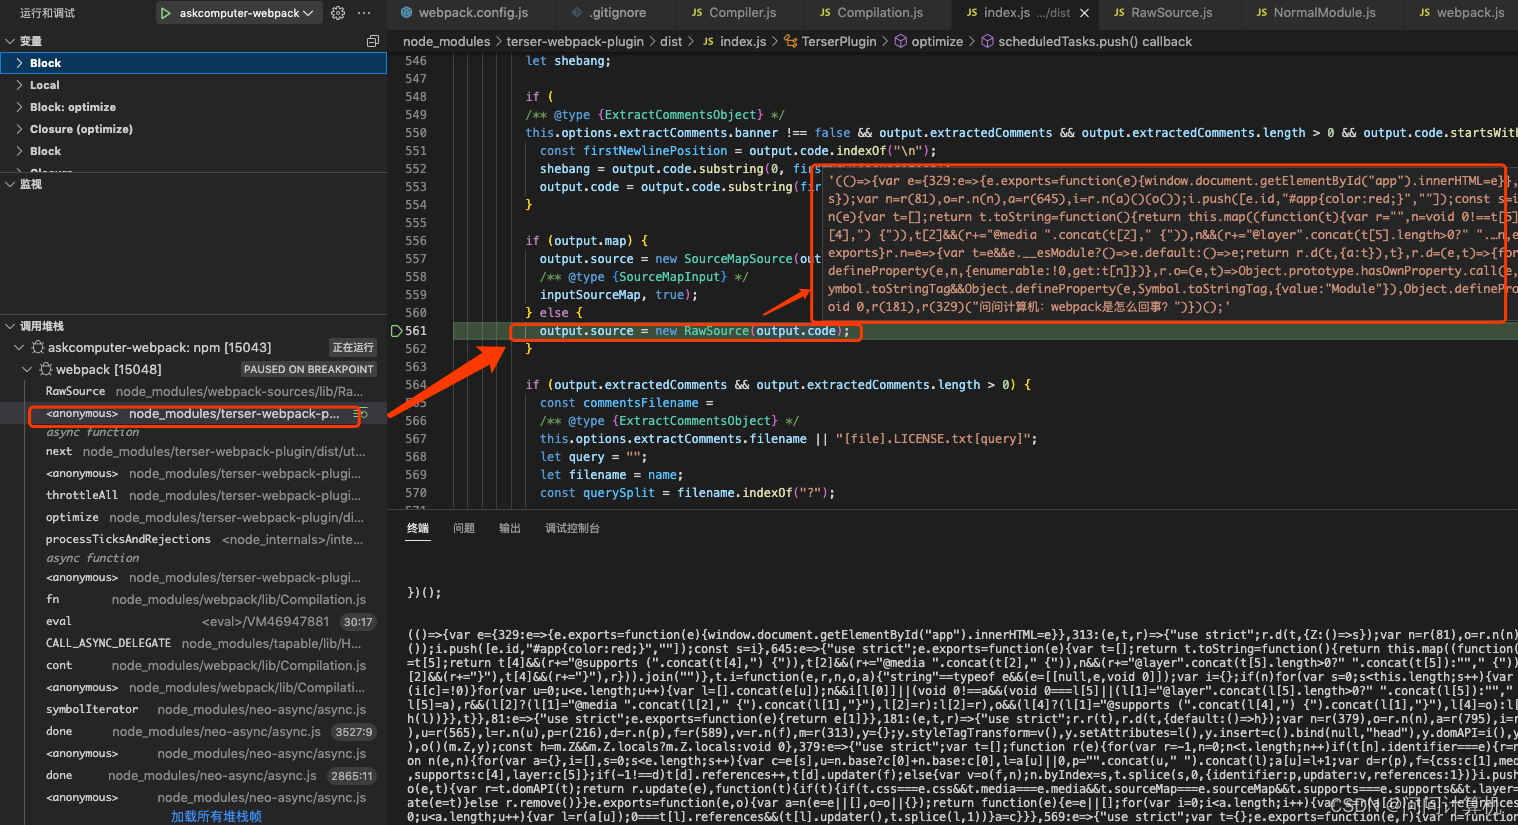Click the symbol icon before scheduledTasks.push() callback
The height and width of the screenshot is (825, 1518).
pos(987,41)
